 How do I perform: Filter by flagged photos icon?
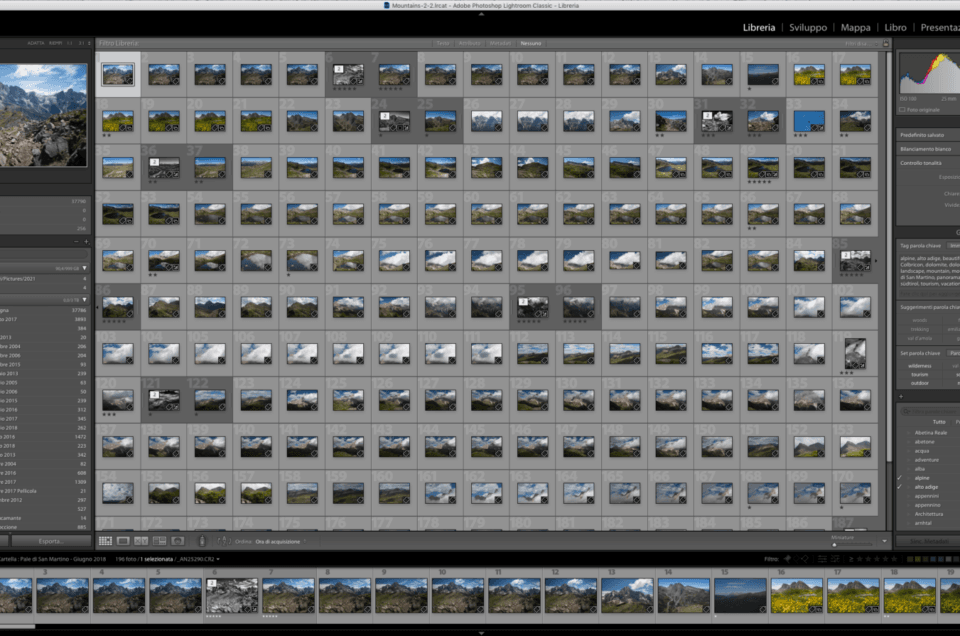[x=788, y=559]
